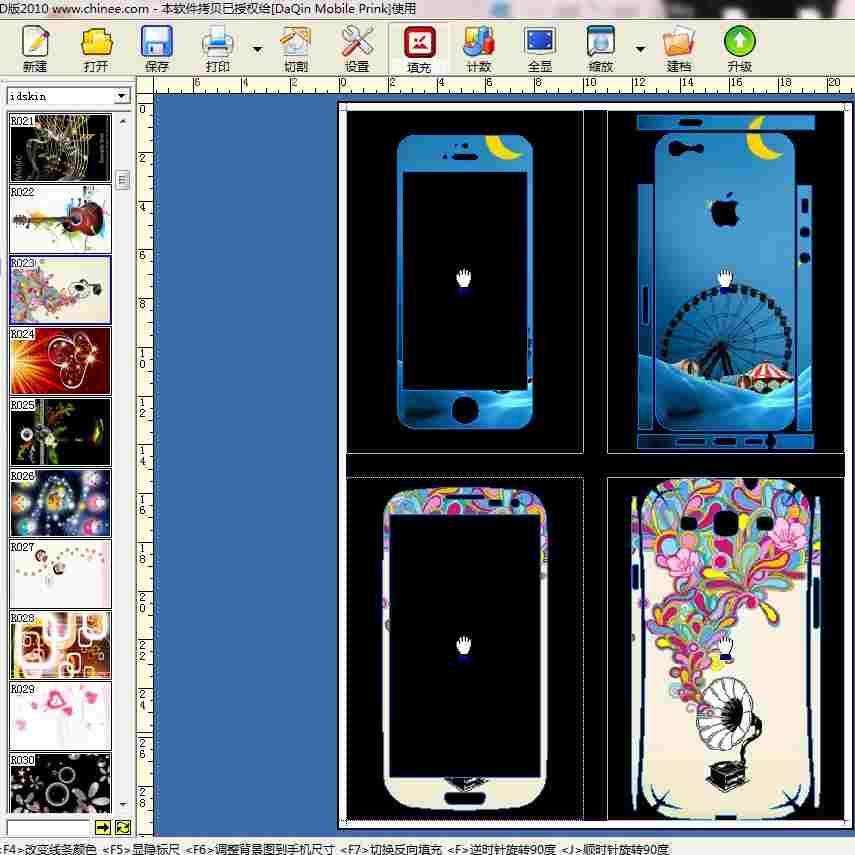Screen dimensions: 855x855
Task: Select the R028 brown squares thumbnail
Action: 60,645
